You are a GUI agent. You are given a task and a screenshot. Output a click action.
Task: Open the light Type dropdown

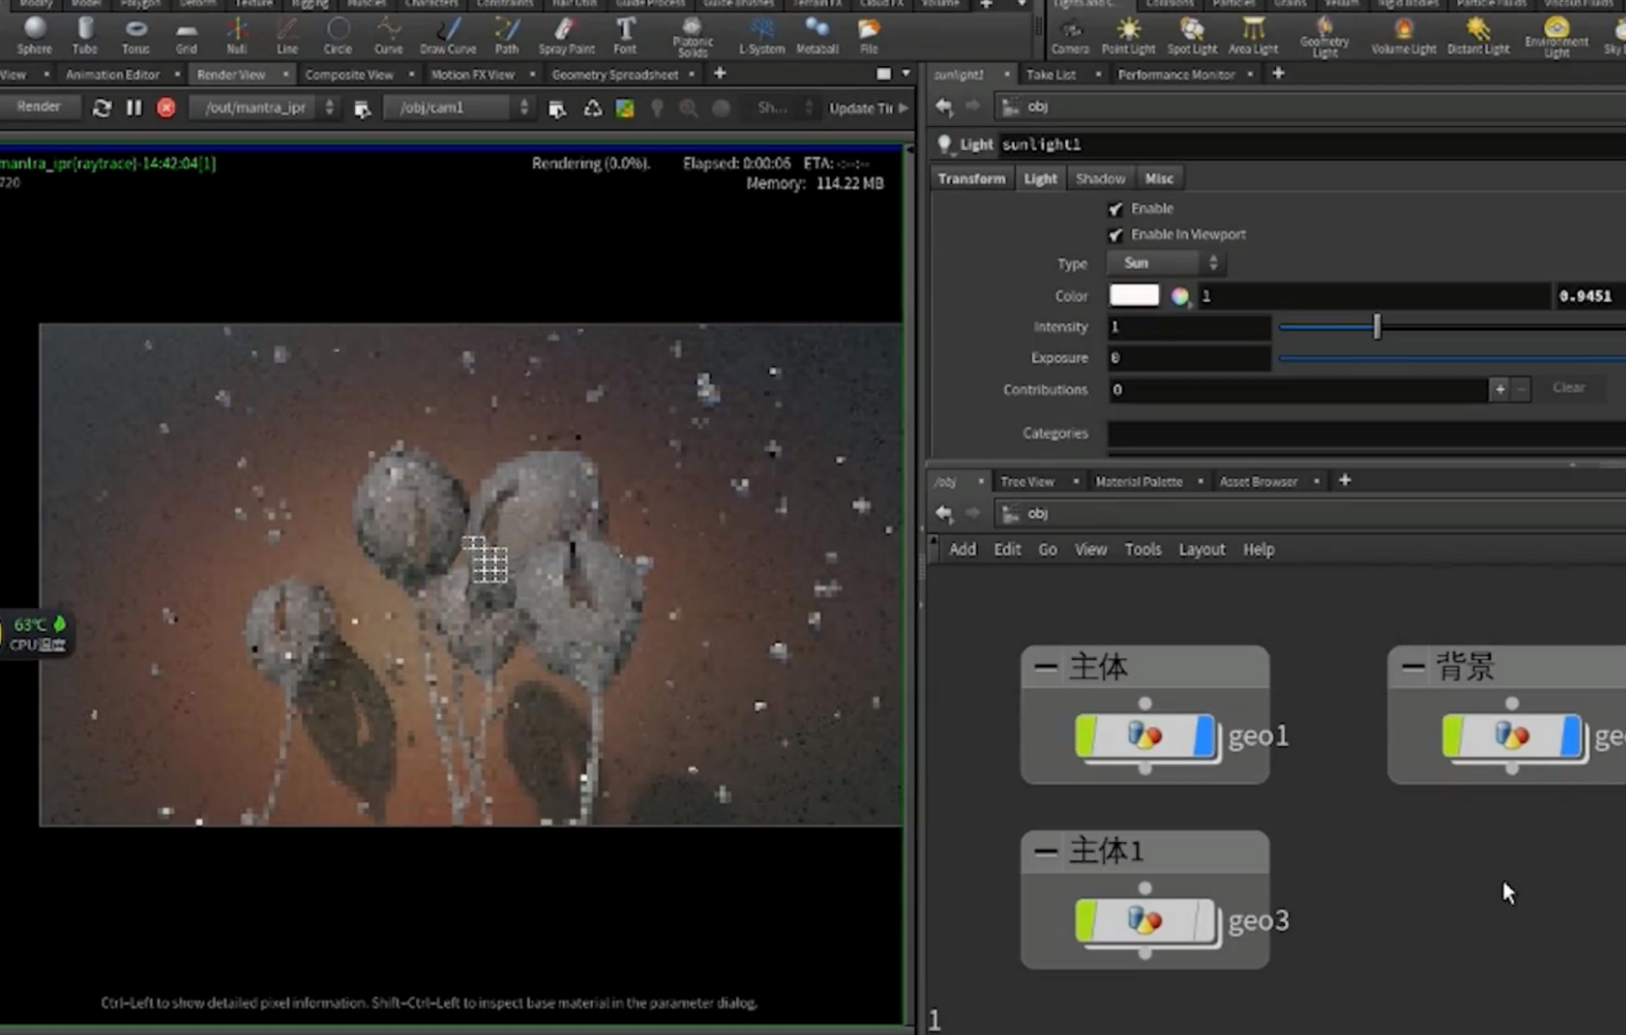click(1166, 263)
